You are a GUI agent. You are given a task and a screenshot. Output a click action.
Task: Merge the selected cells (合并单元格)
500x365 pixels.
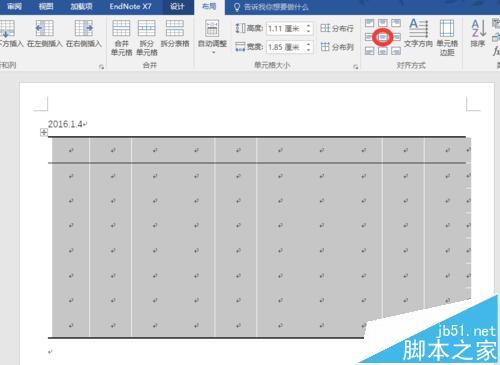point(121,37)
